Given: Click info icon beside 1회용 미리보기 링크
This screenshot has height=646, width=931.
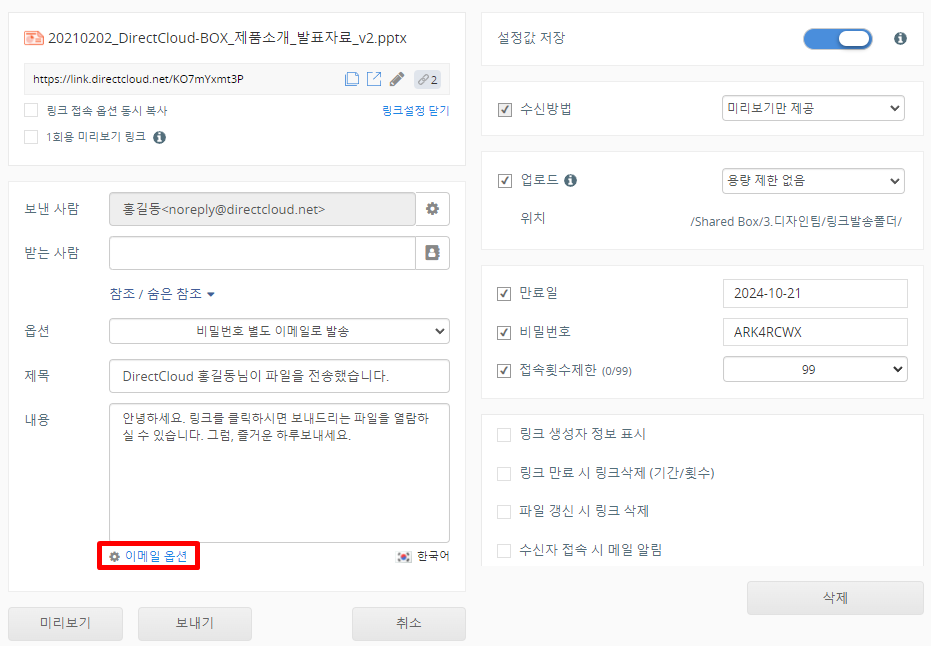Looking at the screenshot, I should point(159,137).
